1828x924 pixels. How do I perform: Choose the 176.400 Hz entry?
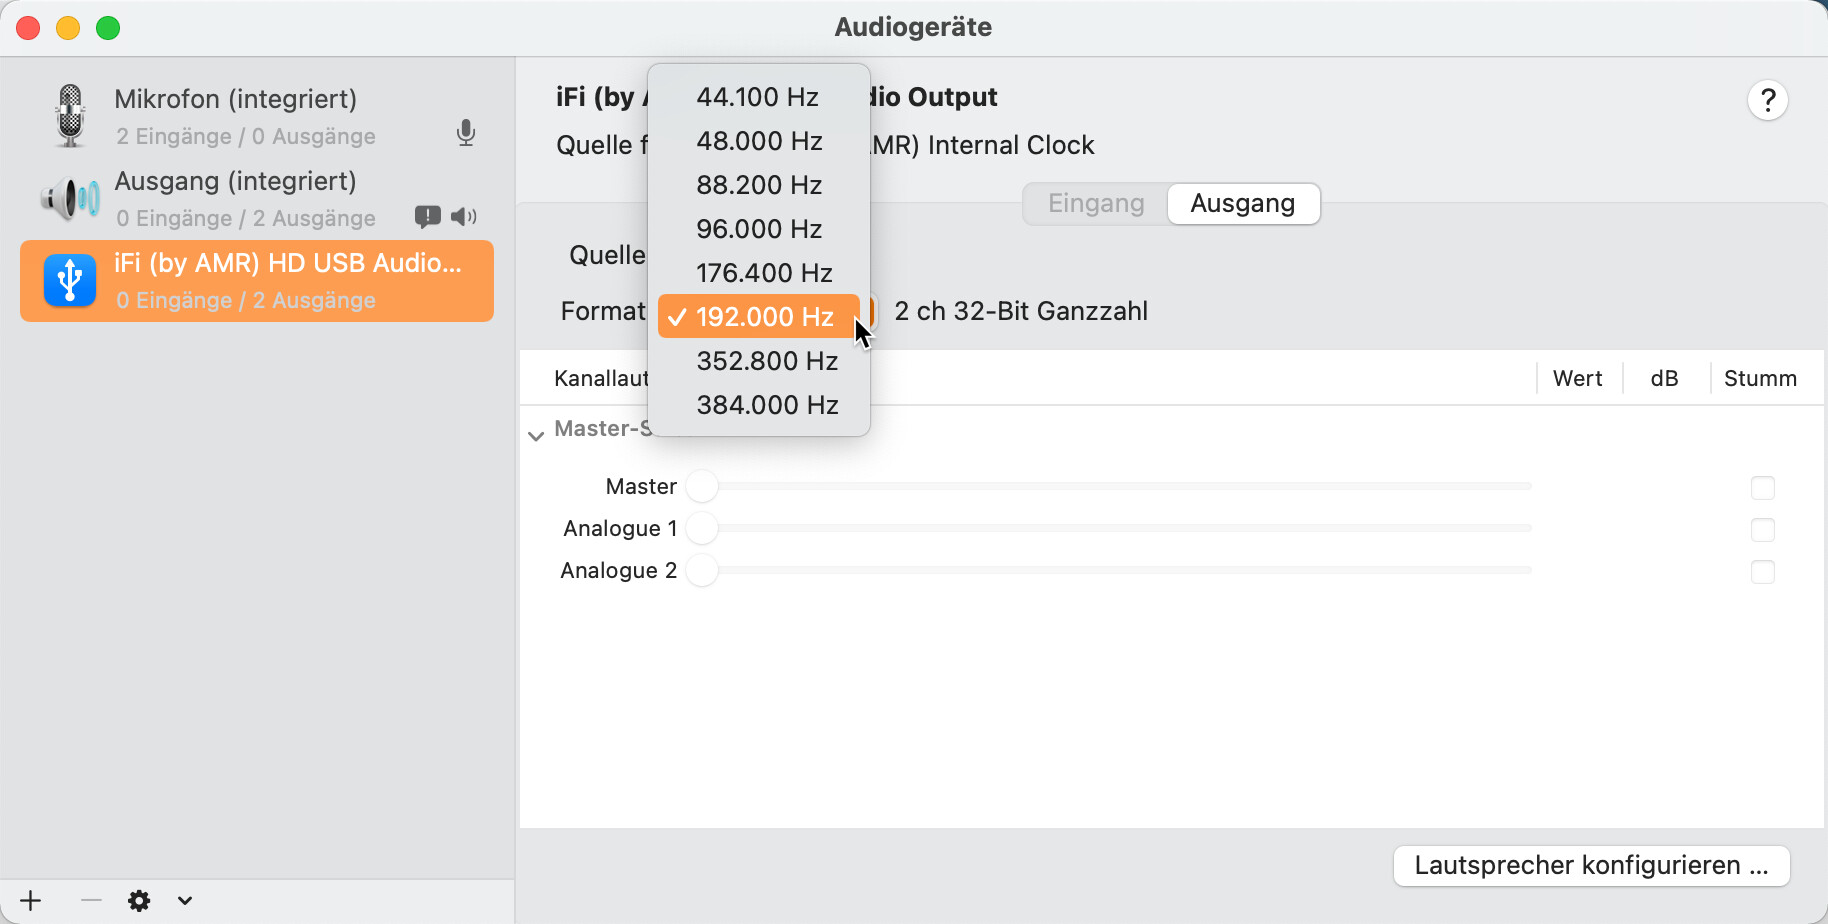point(759,273)
